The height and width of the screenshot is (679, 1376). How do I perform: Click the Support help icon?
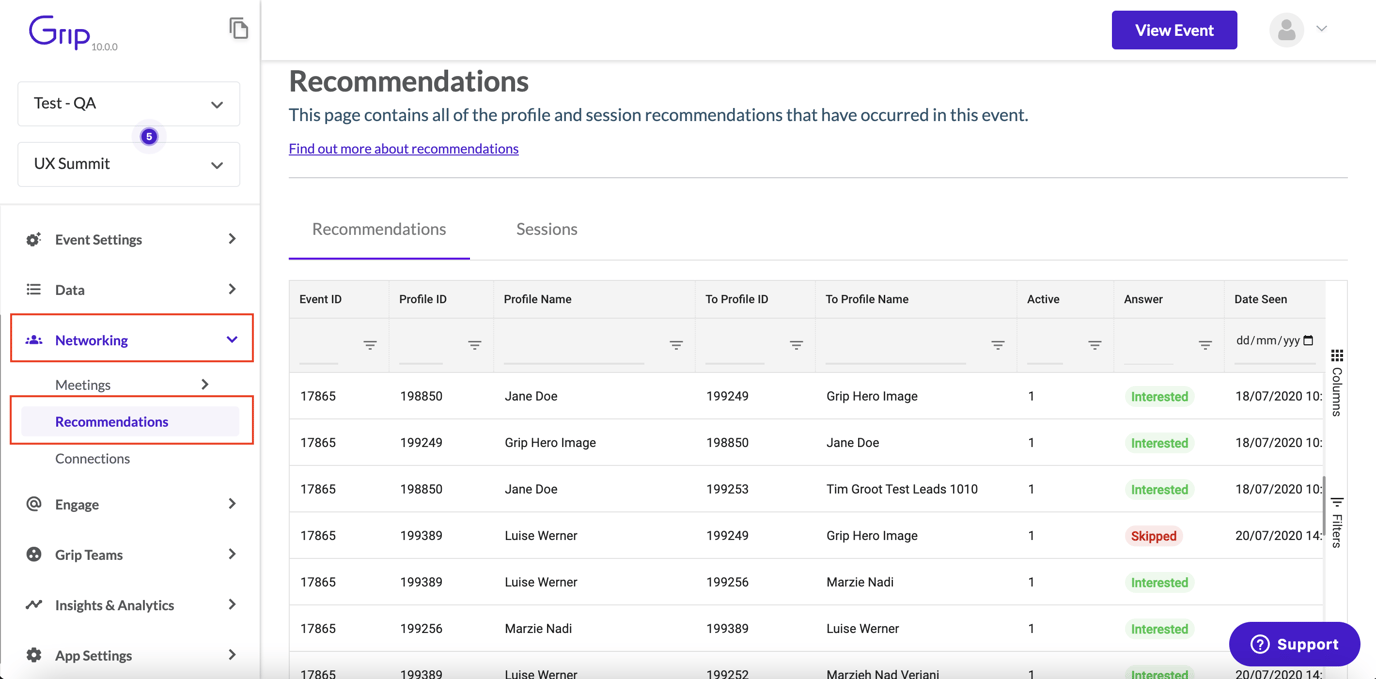pos(1259,644)
